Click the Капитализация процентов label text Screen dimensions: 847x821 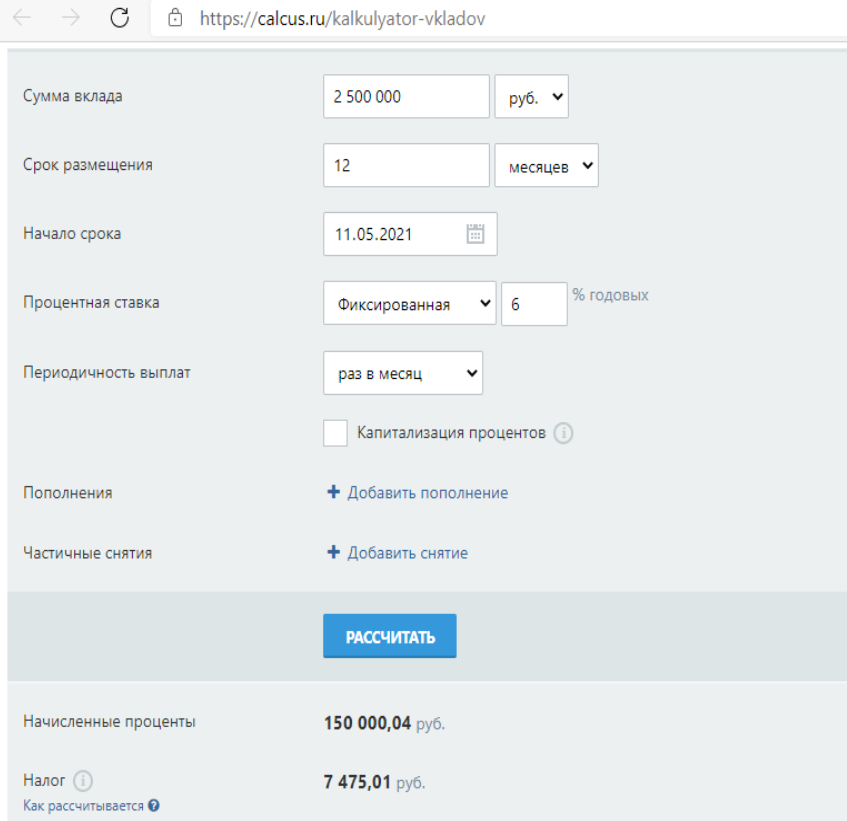(x=452, y=433)
